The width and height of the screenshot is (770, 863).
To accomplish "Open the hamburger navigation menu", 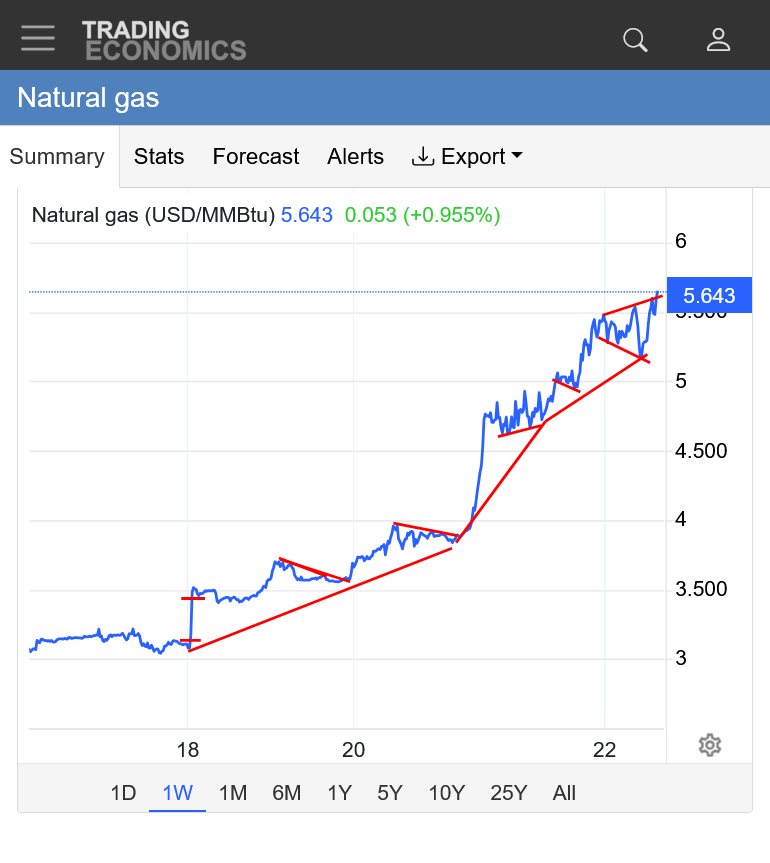I will click(x=38, y=38).
